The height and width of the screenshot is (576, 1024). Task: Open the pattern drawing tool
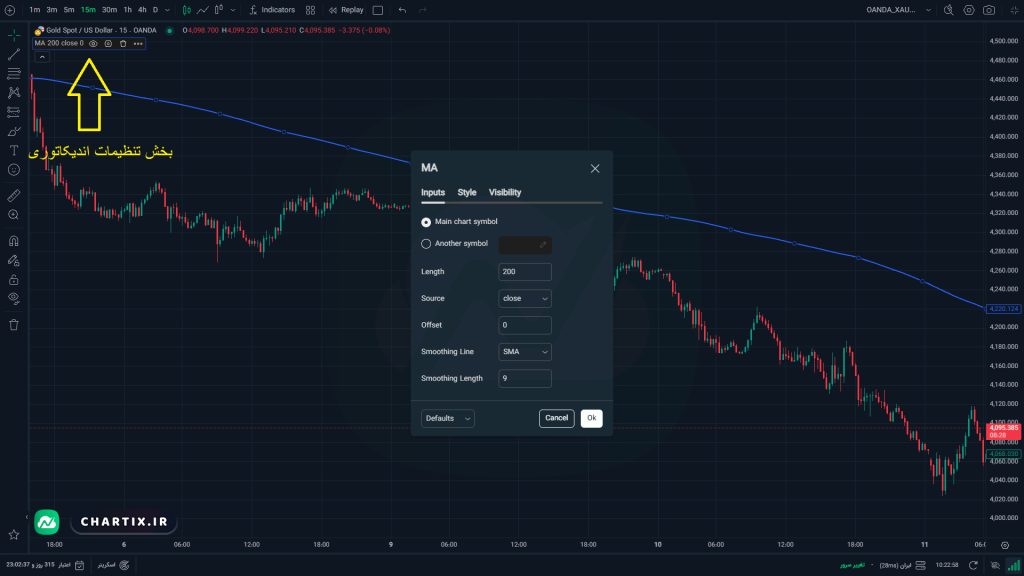coord(14,93)
